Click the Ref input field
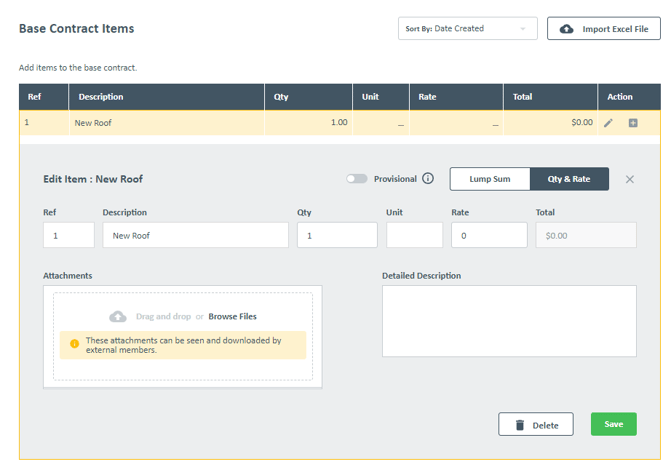Image resolution: width=671 pixels, height=467 pixels. tap(69, 235)
